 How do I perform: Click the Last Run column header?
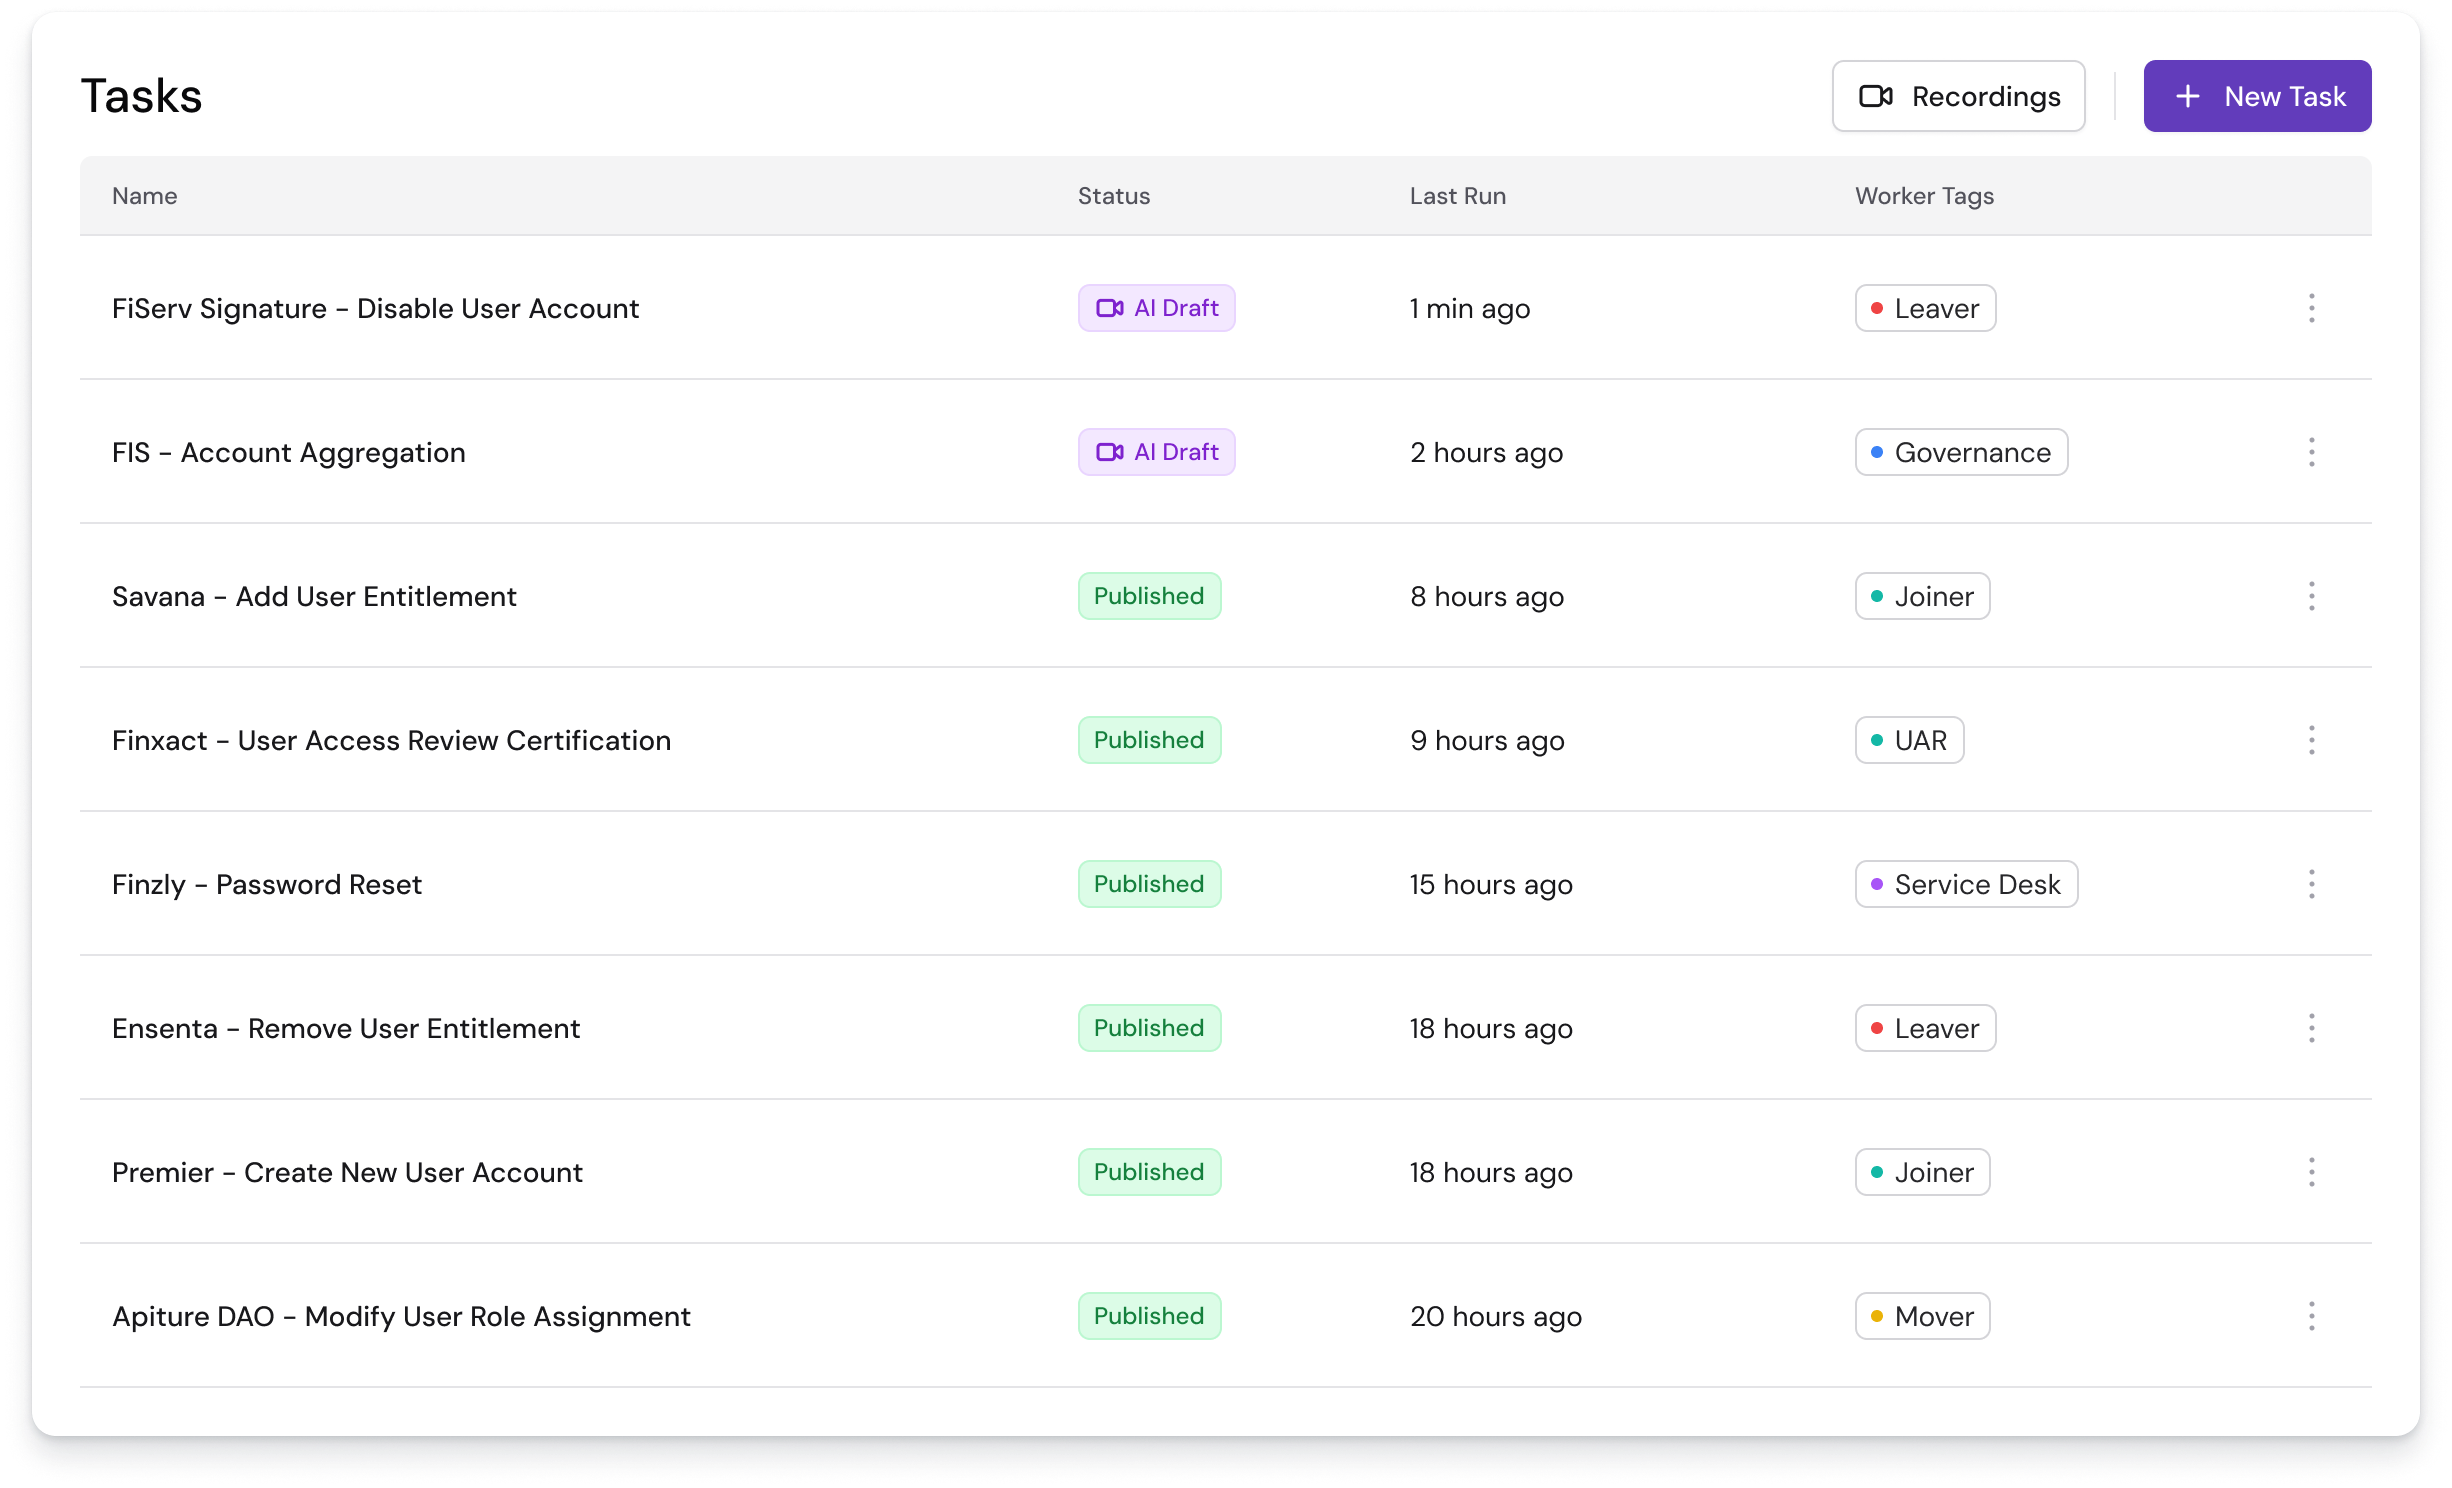1457,196
